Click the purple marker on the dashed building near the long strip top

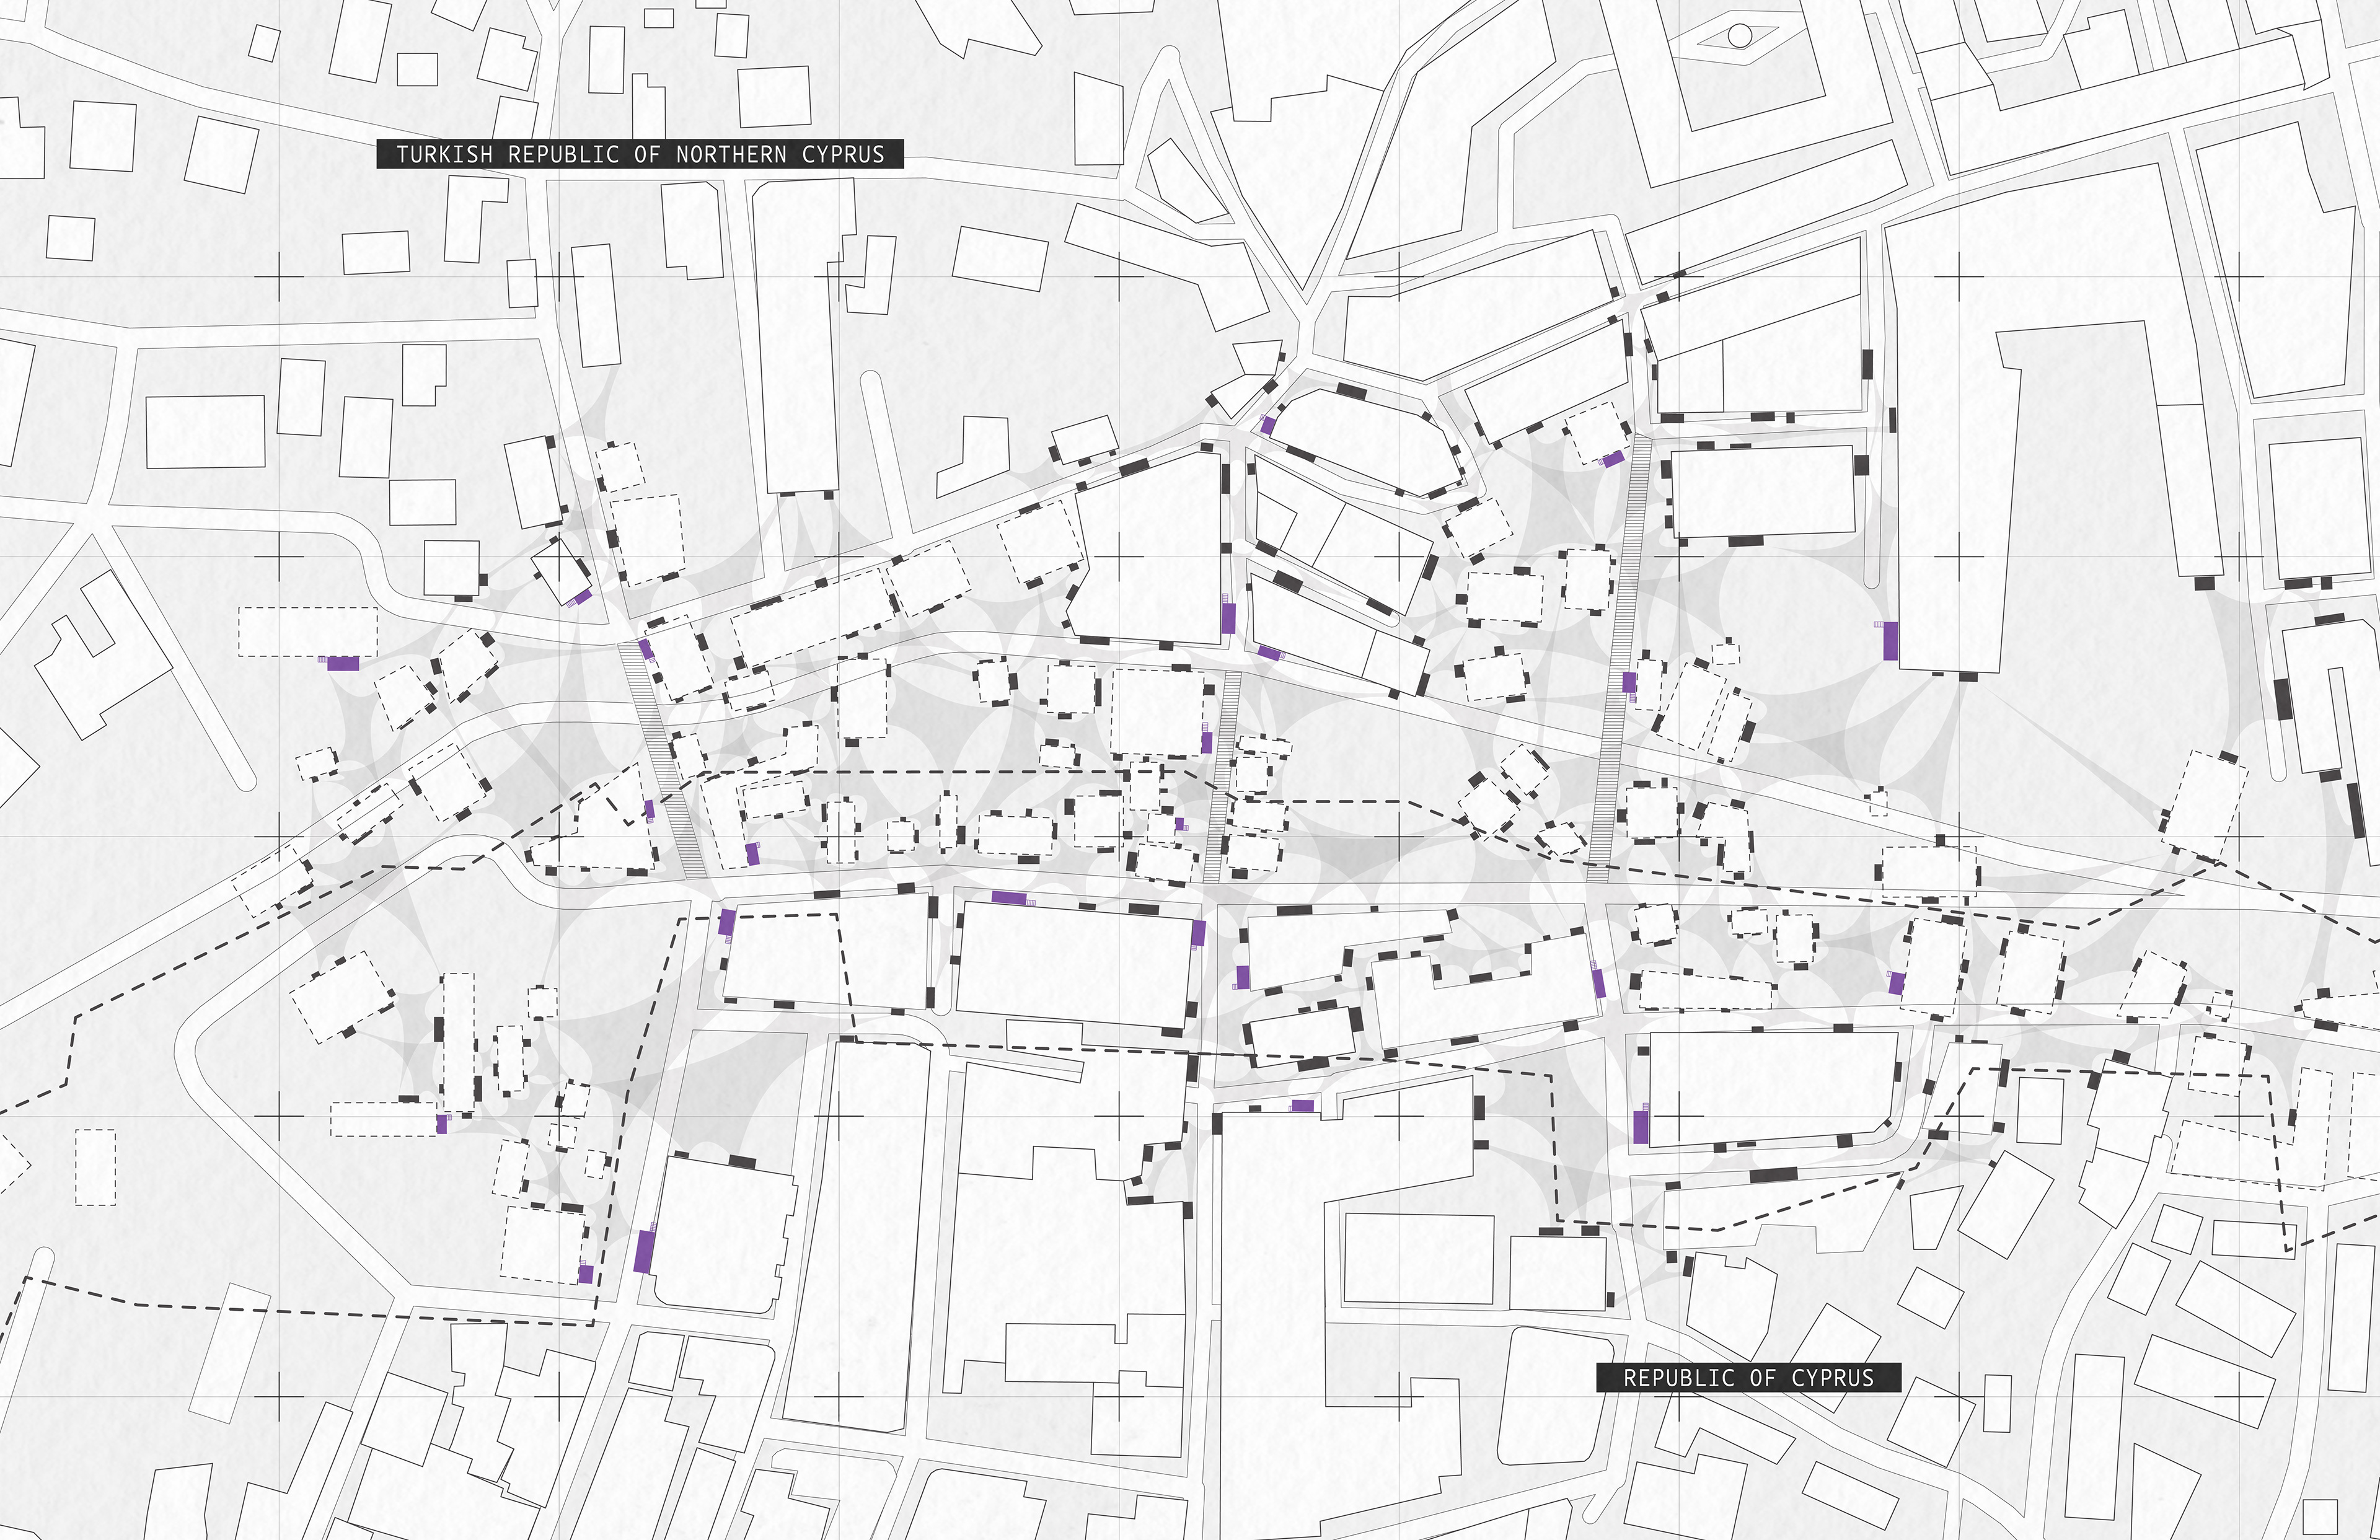pyautogui.click(x=1613, y=459)
